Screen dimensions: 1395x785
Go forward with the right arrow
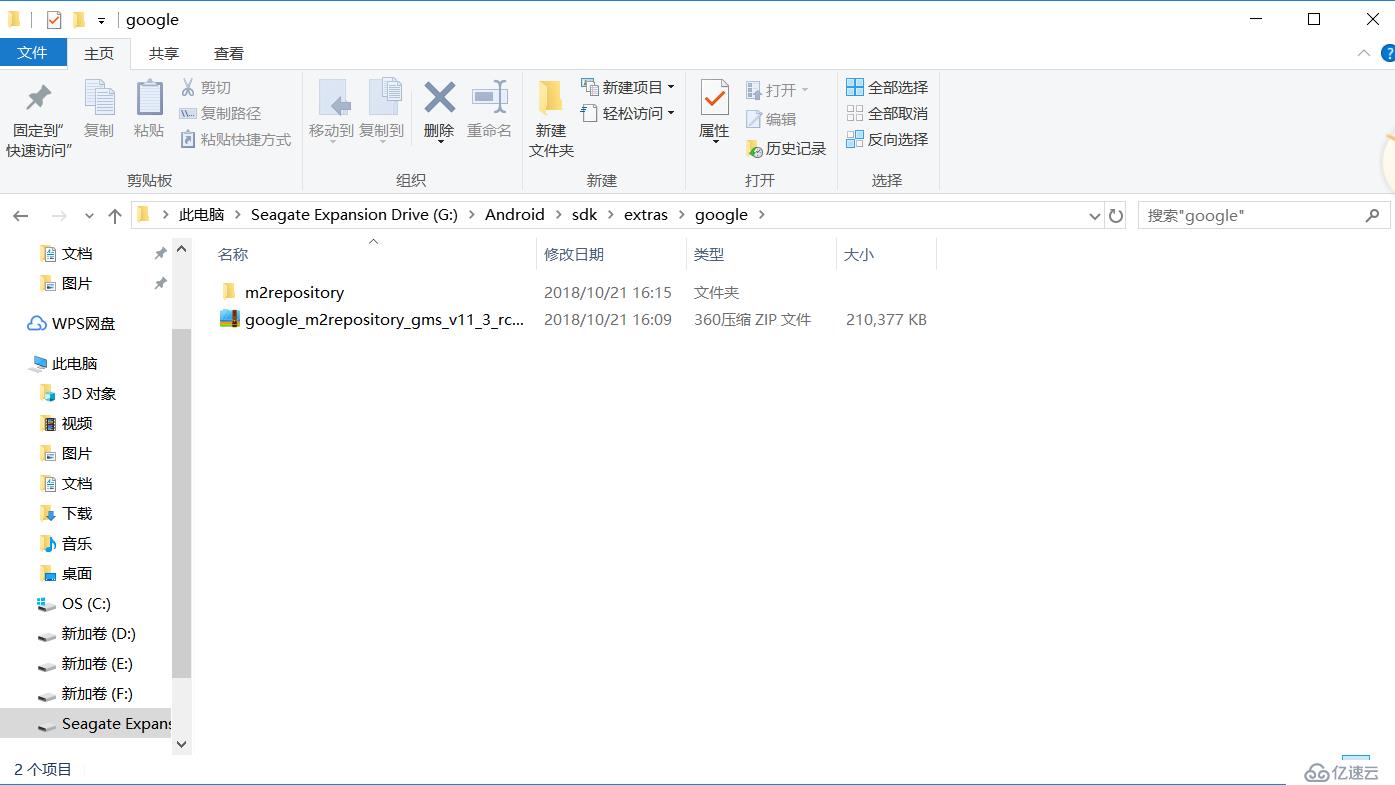coord(59,215)
